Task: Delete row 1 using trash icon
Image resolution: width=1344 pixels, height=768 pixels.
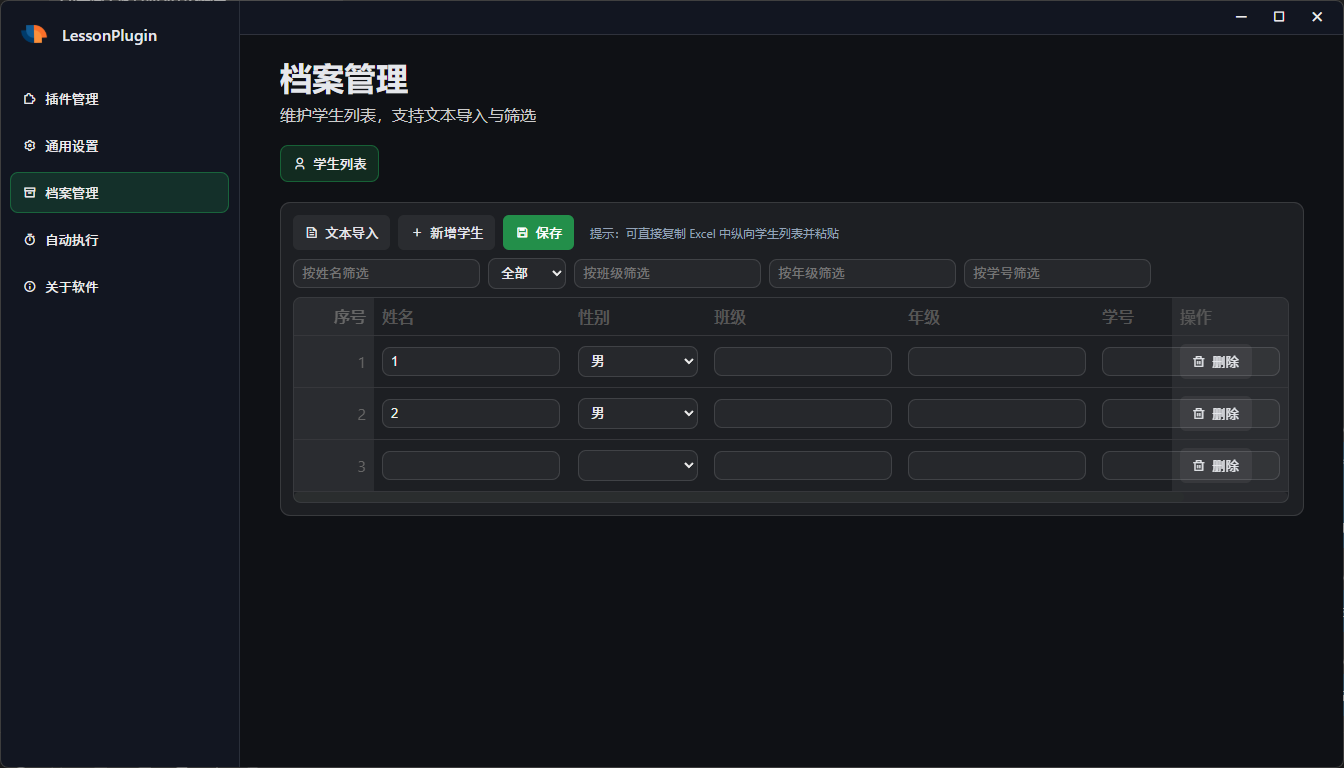Action: (x=1199, y=362)
